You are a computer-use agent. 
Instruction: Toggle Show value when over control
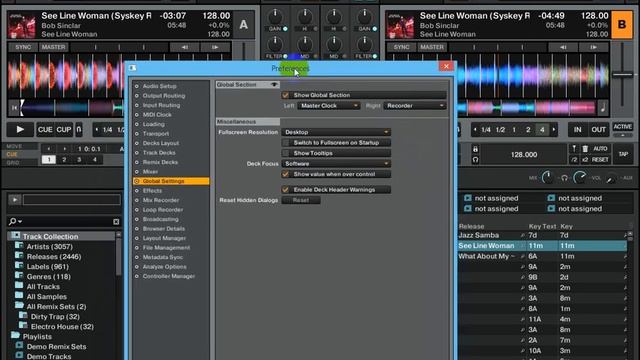coord(286,174)
